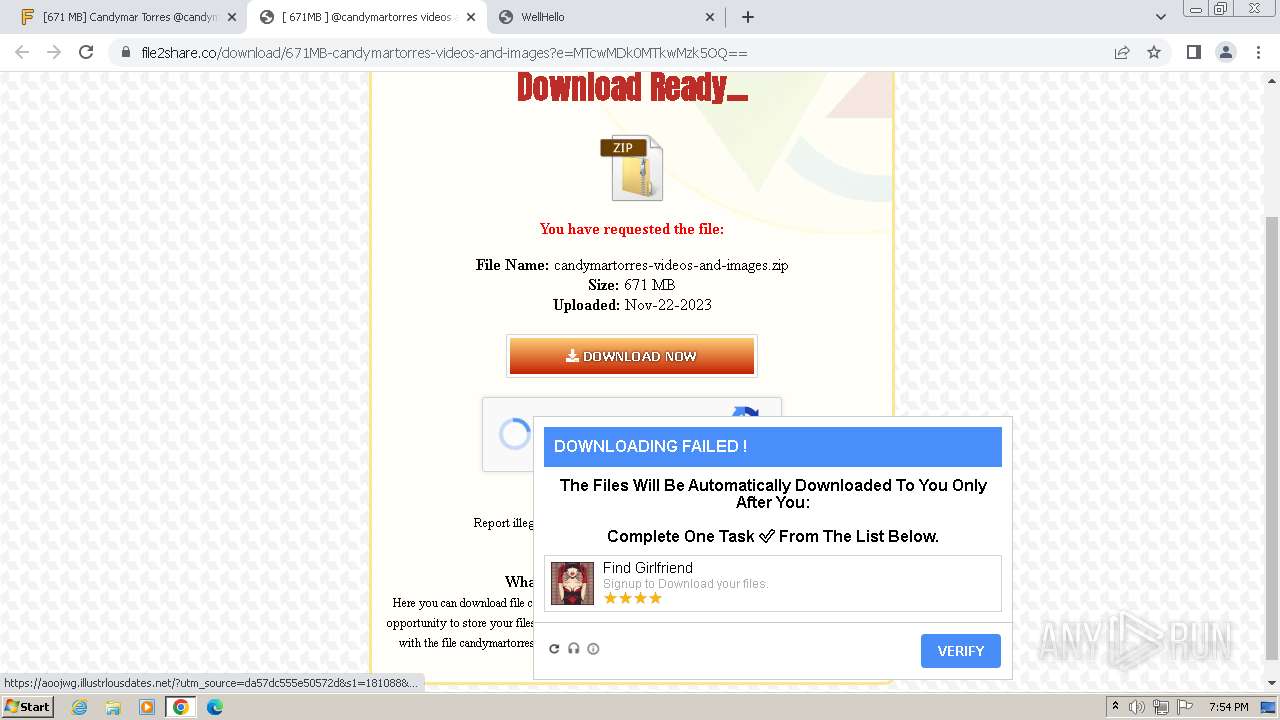This screenshot has height=720, width=1280.
Task: Reload the current page
Action: click(86, 52)
